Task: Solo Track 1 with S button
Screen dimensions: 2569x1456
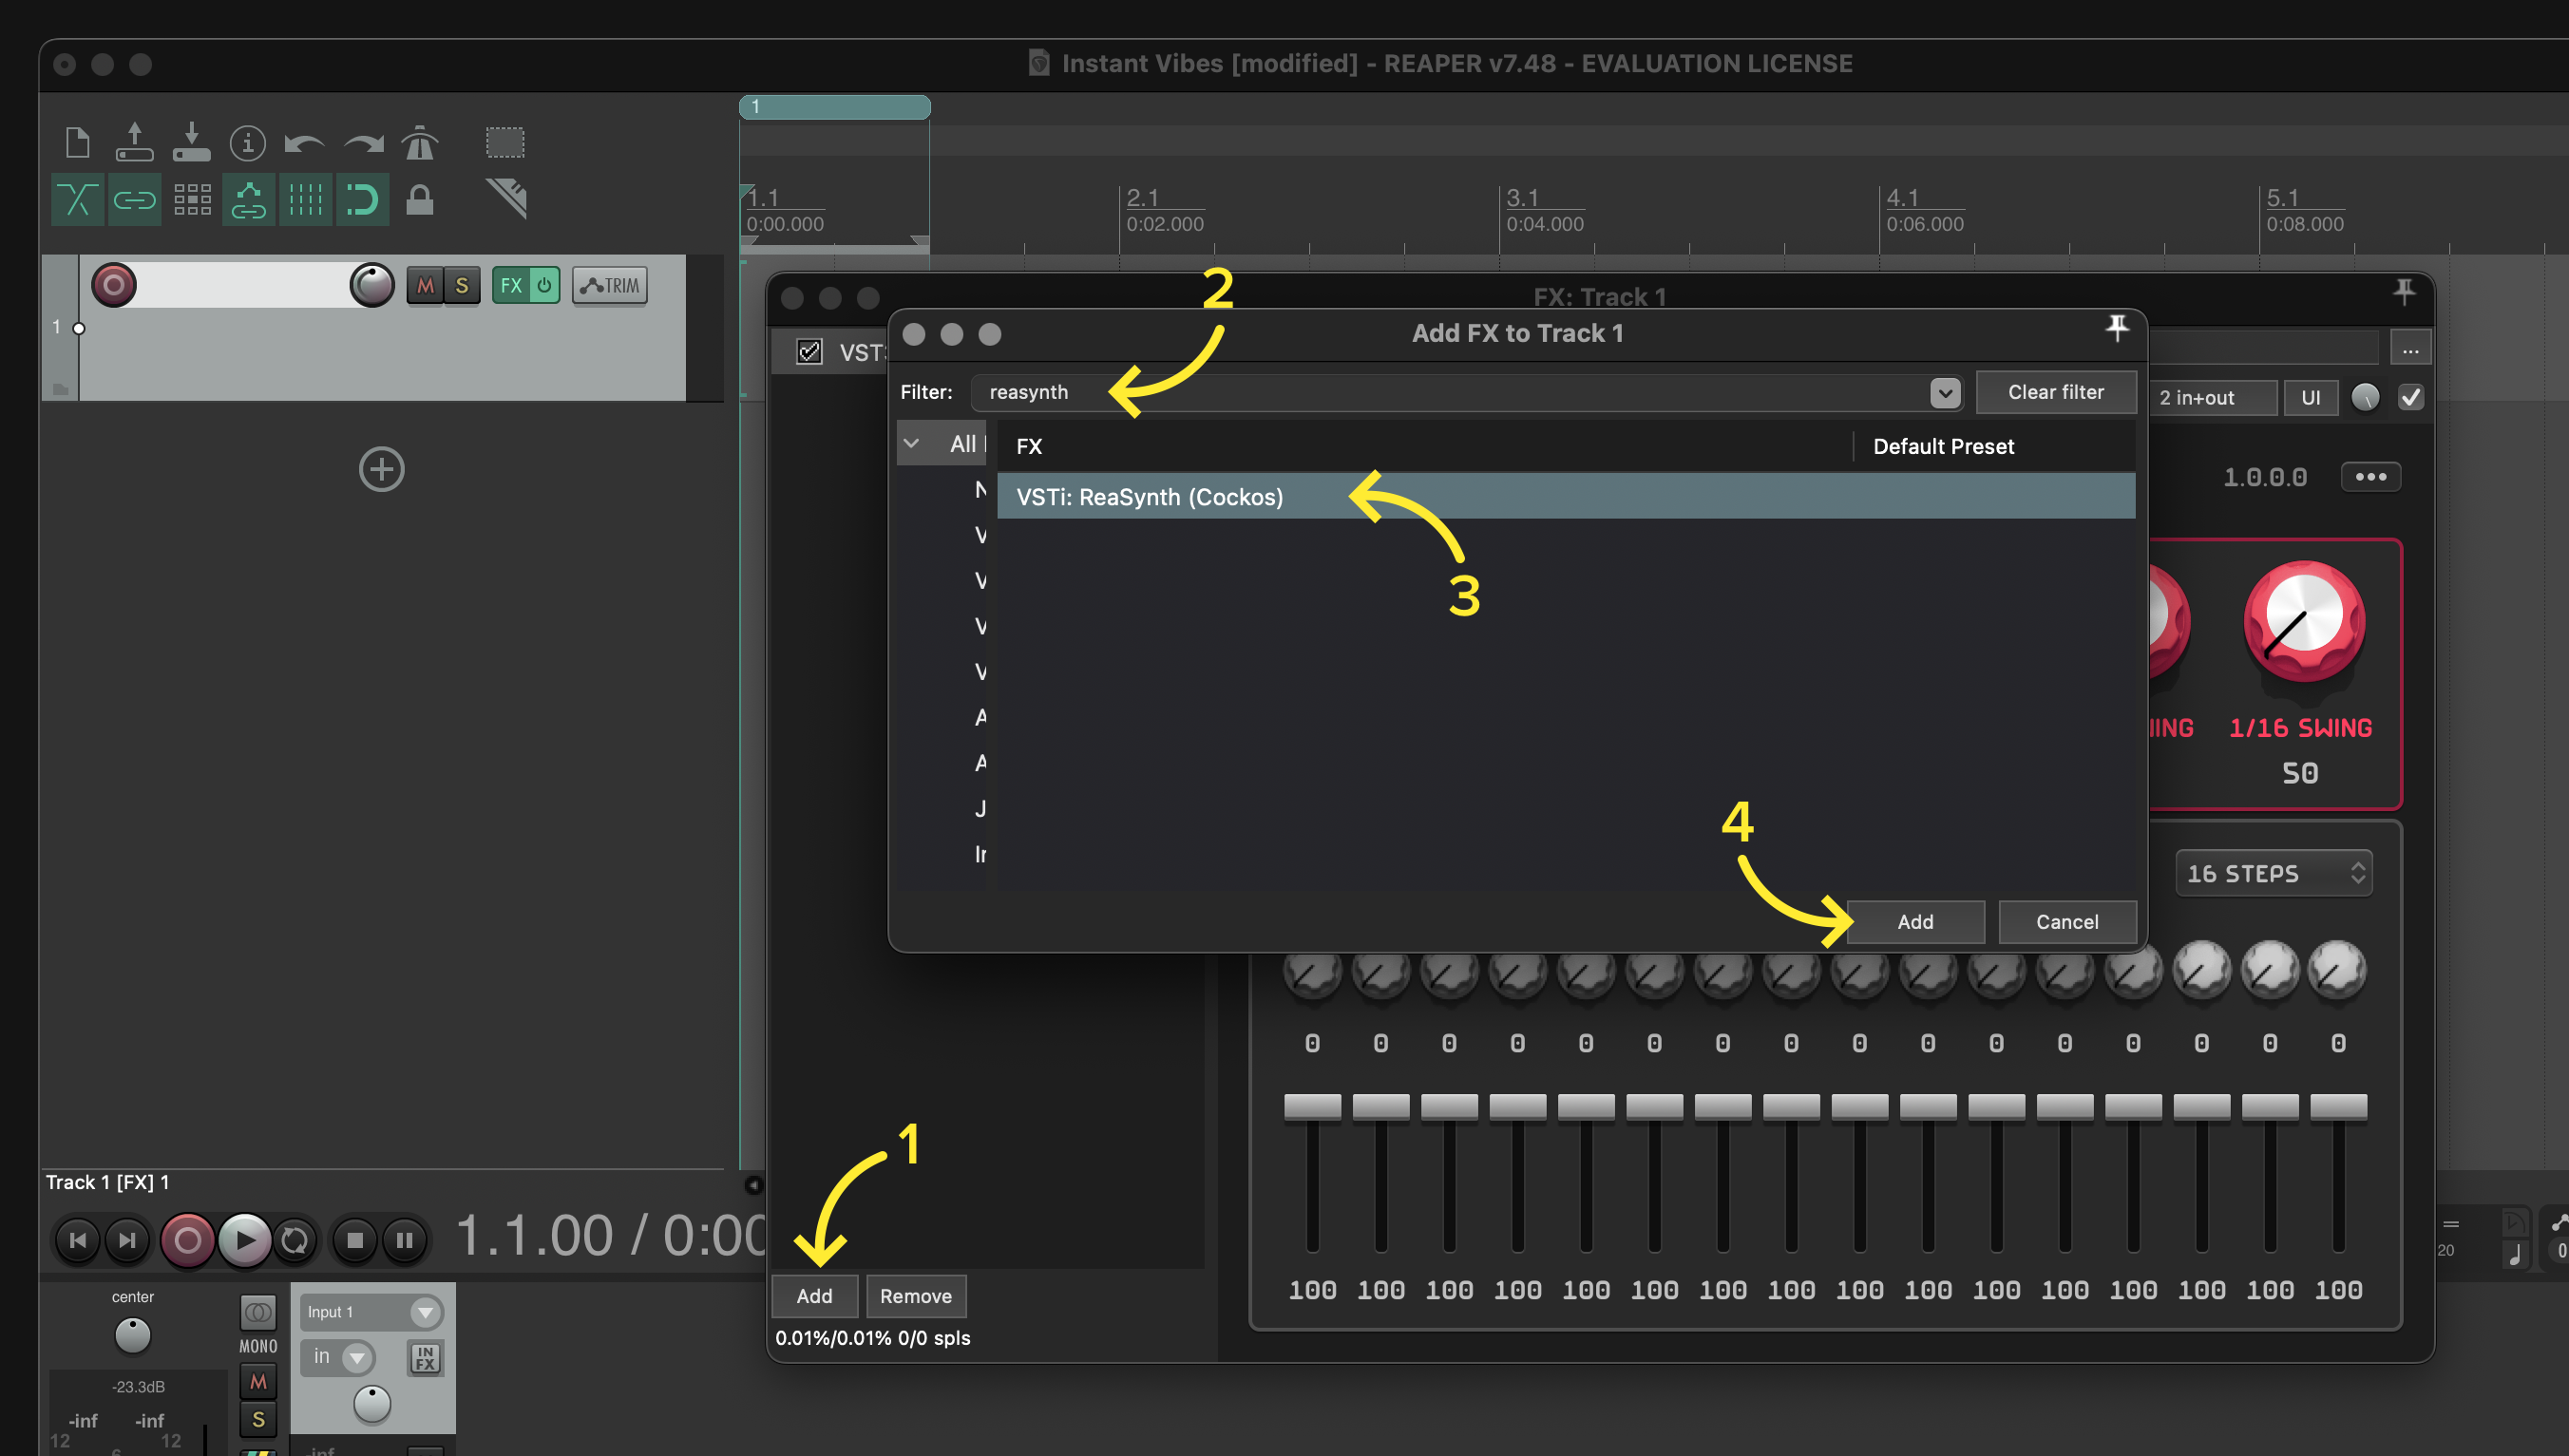Action: (x=462, y=286)
